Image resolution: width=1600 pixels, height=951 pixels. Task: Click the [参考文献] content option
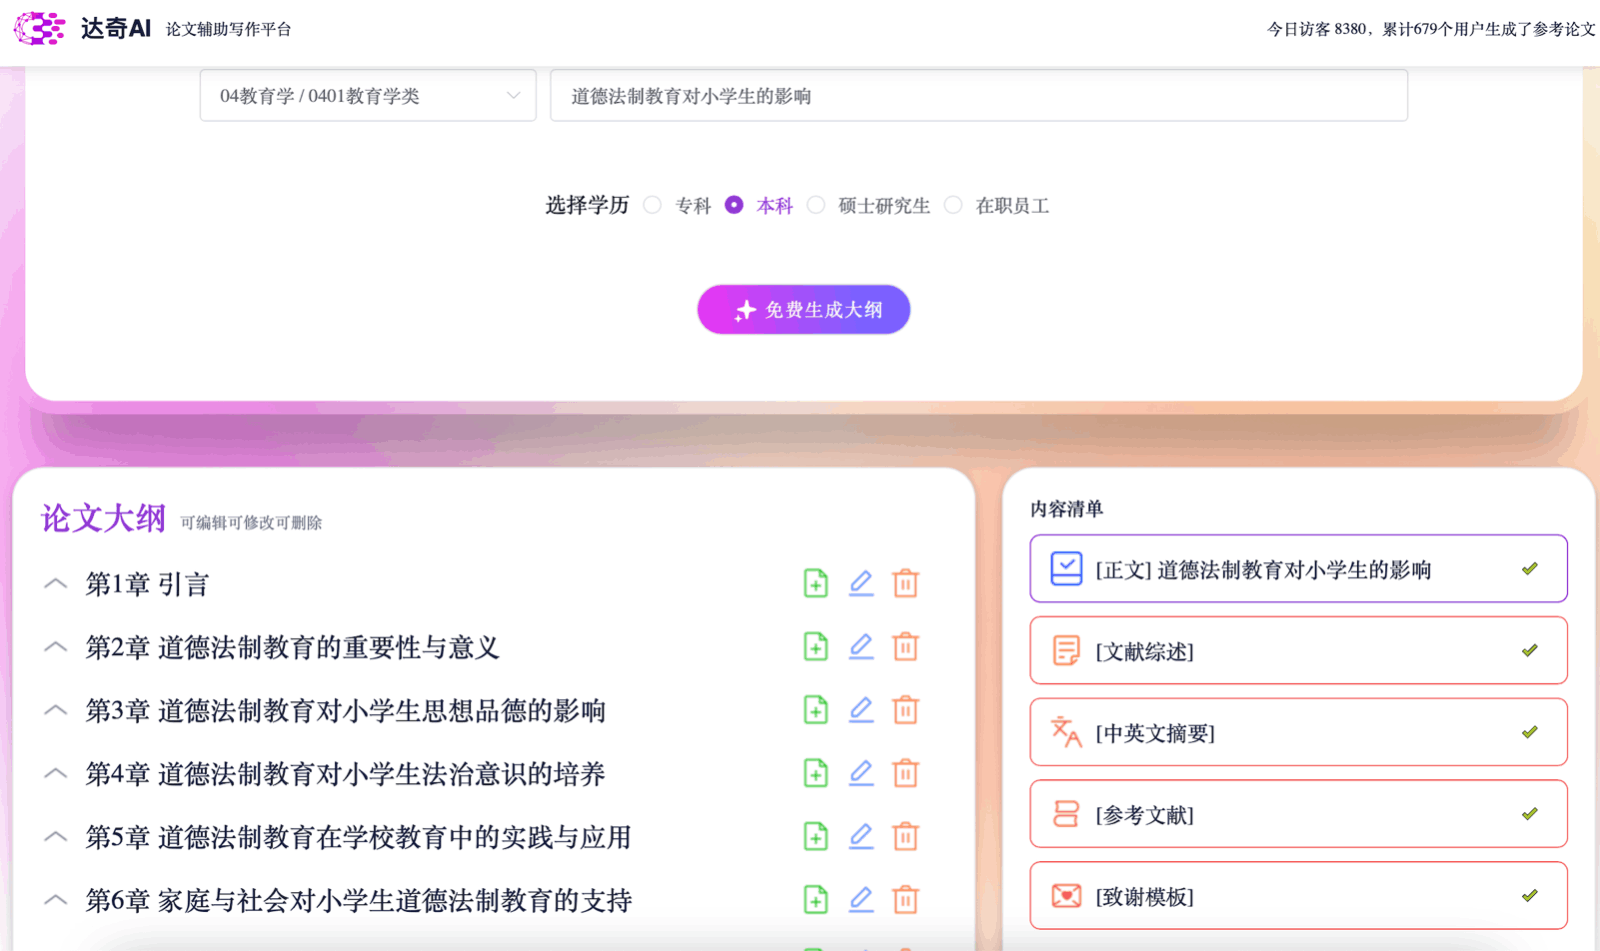(x=1297, y=815)
